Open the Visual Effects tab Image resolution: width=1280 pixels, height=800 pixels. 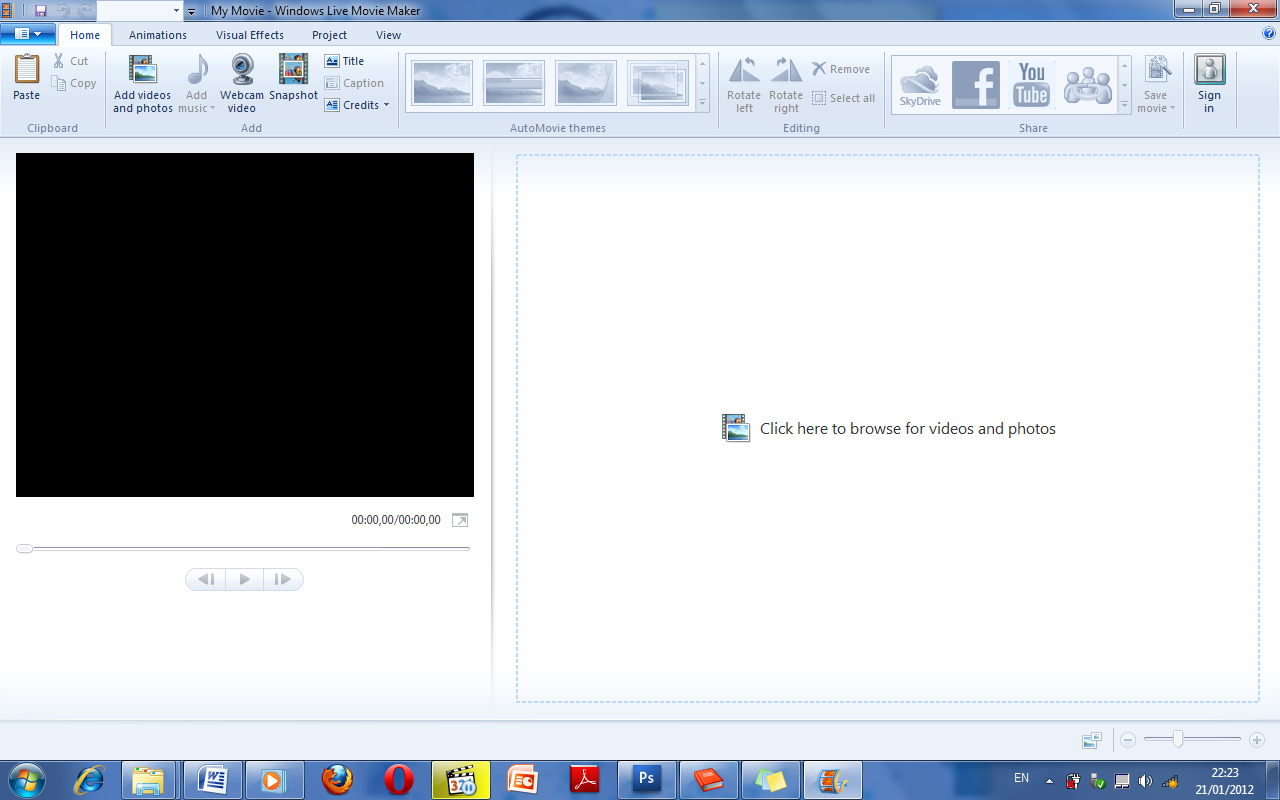click(x=250, y=35)
